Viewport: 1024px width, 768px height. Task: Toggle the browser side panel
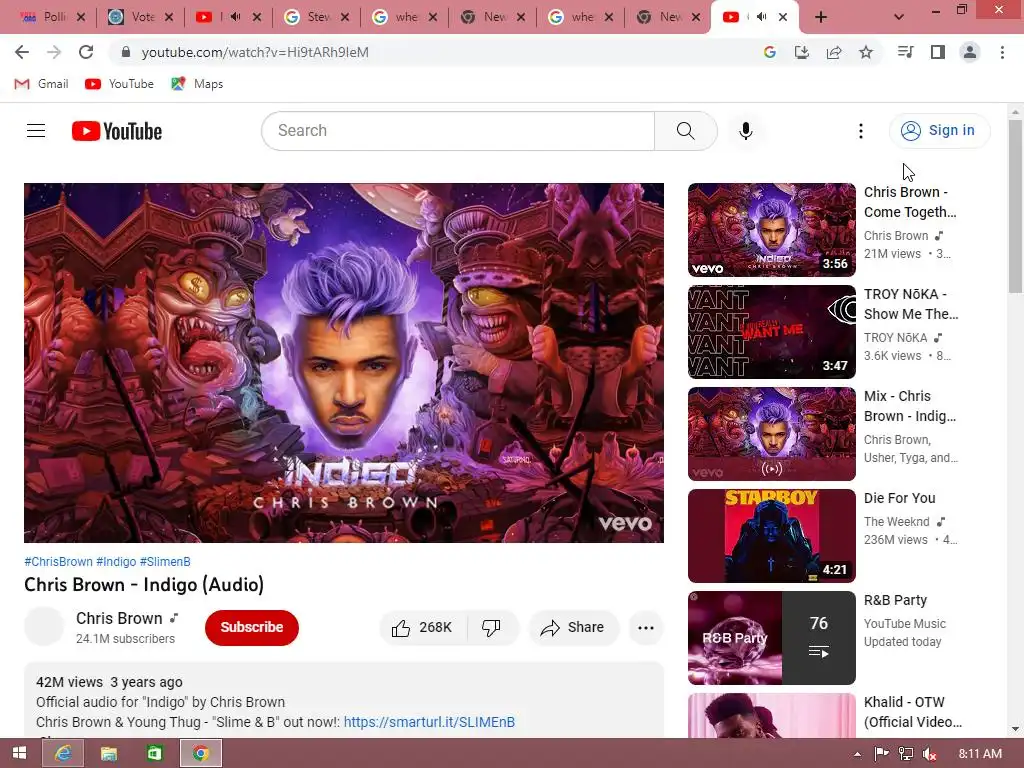pyautogui.click(x=938, y=52)
